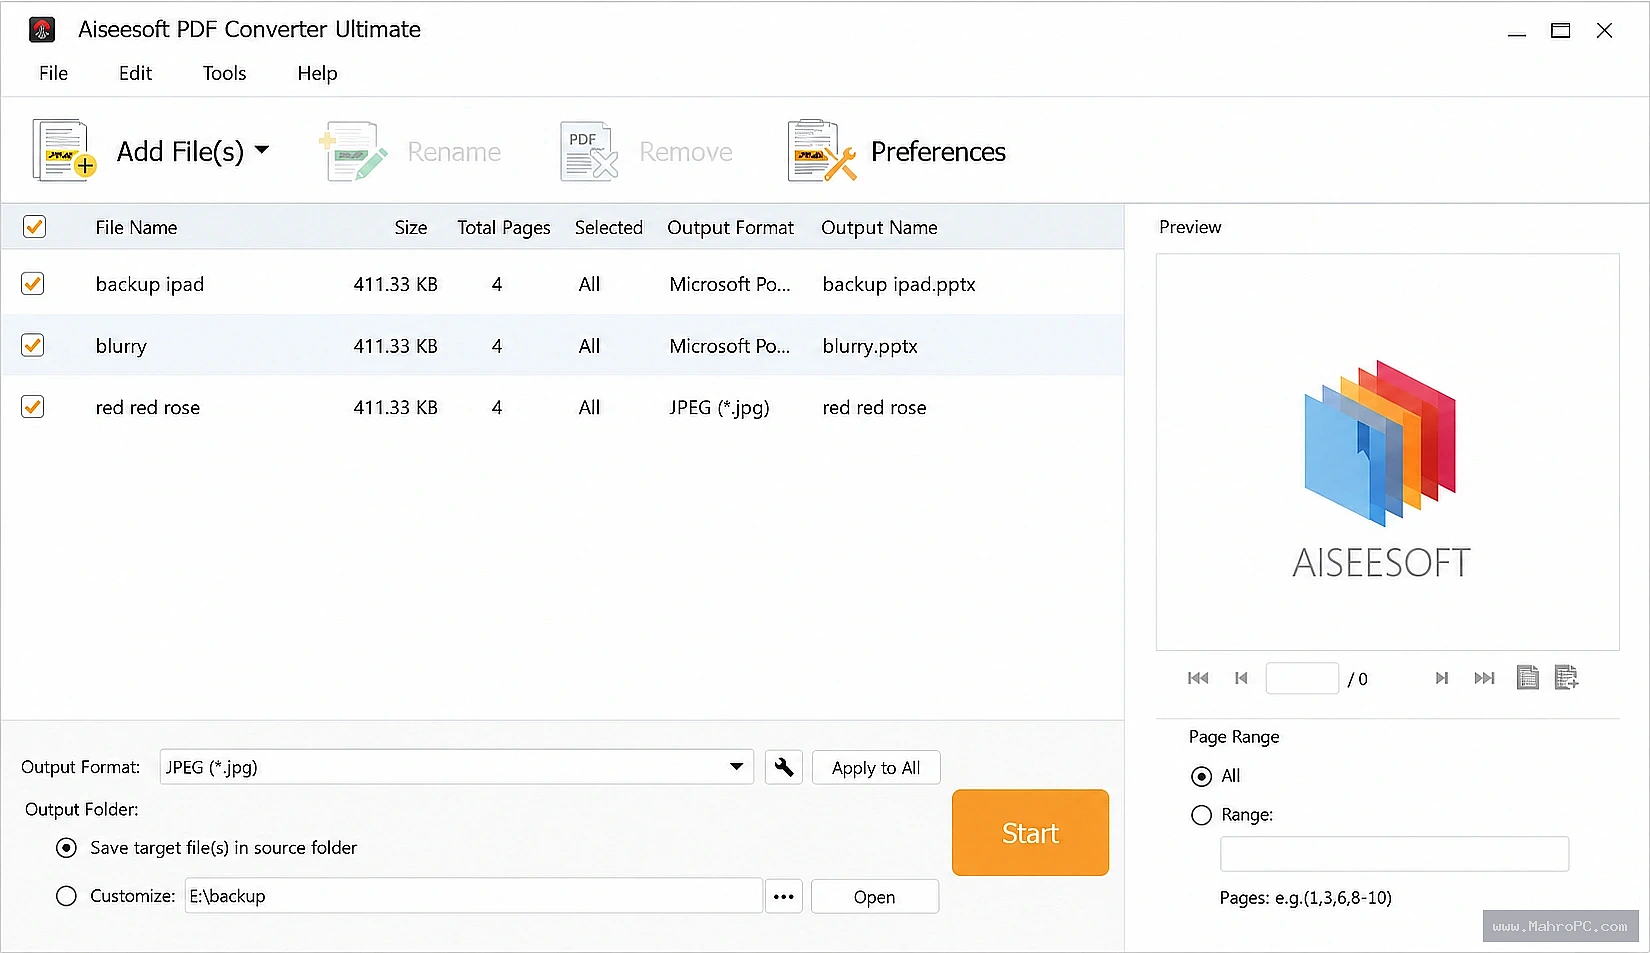1650x953 pixels.
Task: Click the Output Name column header
Action: click(x=879, y=227)
